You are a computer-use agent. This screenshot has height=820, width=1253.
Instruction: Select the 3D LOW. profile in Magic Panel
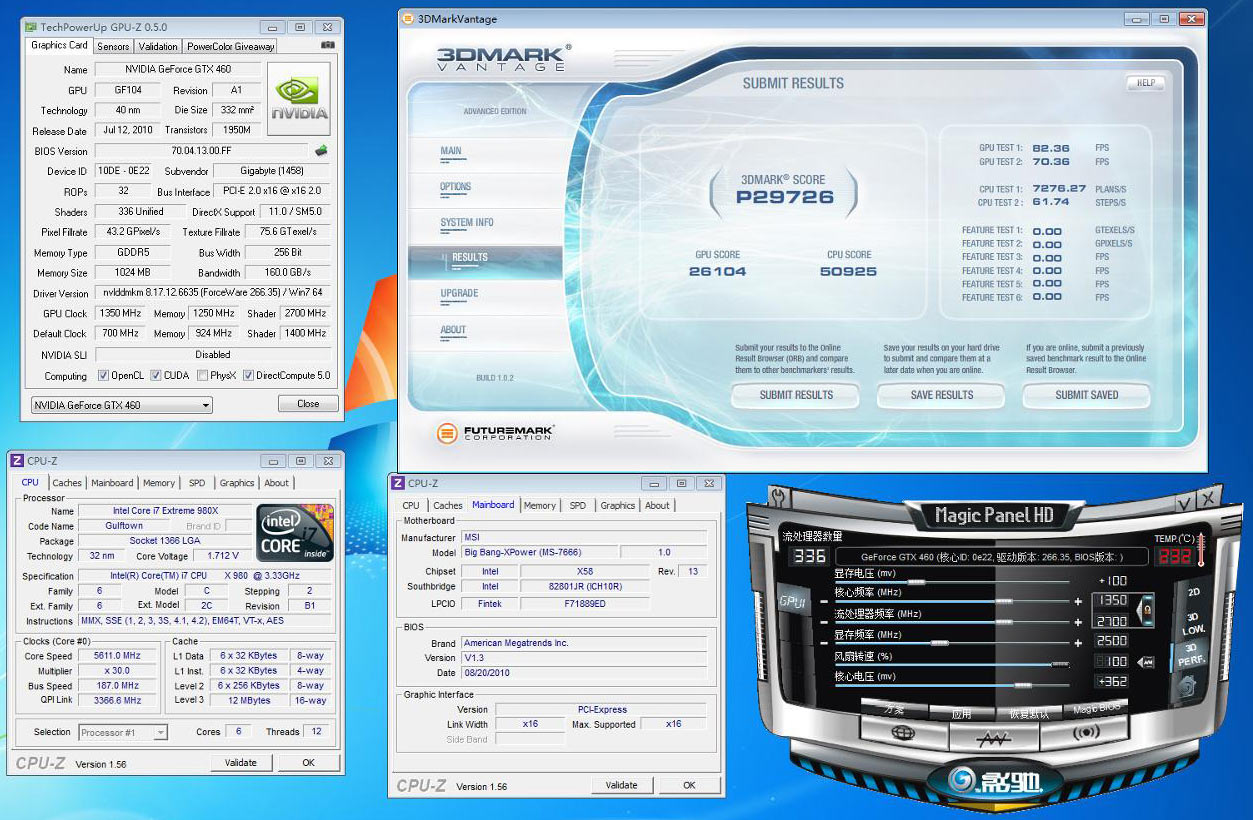tap(1193, 624)
